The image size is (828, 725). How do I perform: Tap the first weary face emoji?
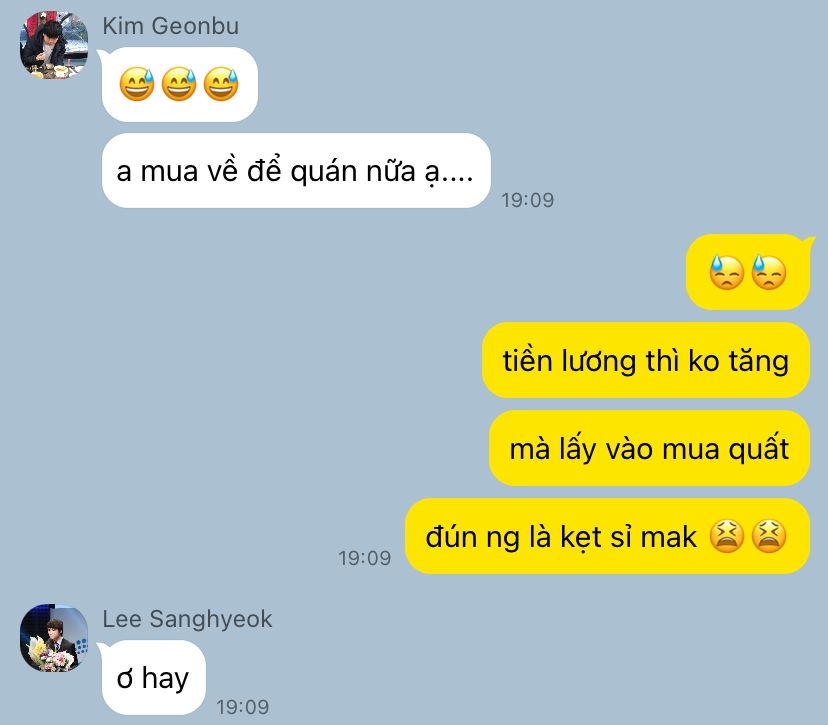tap(727, 536)
